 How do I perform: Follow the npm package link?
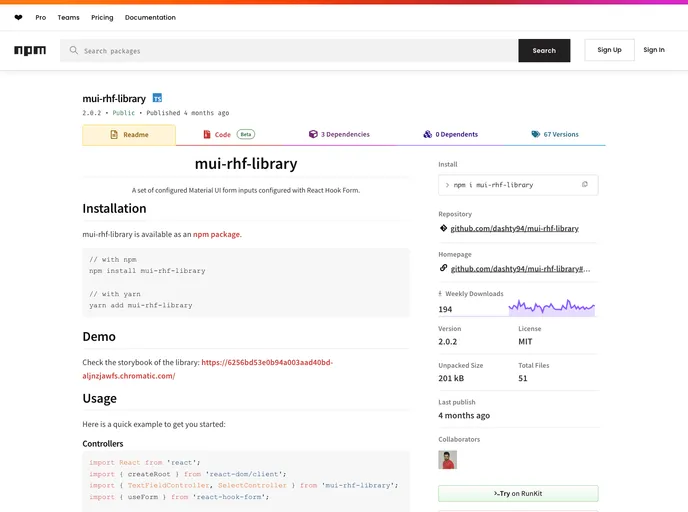tap(216, 234)
